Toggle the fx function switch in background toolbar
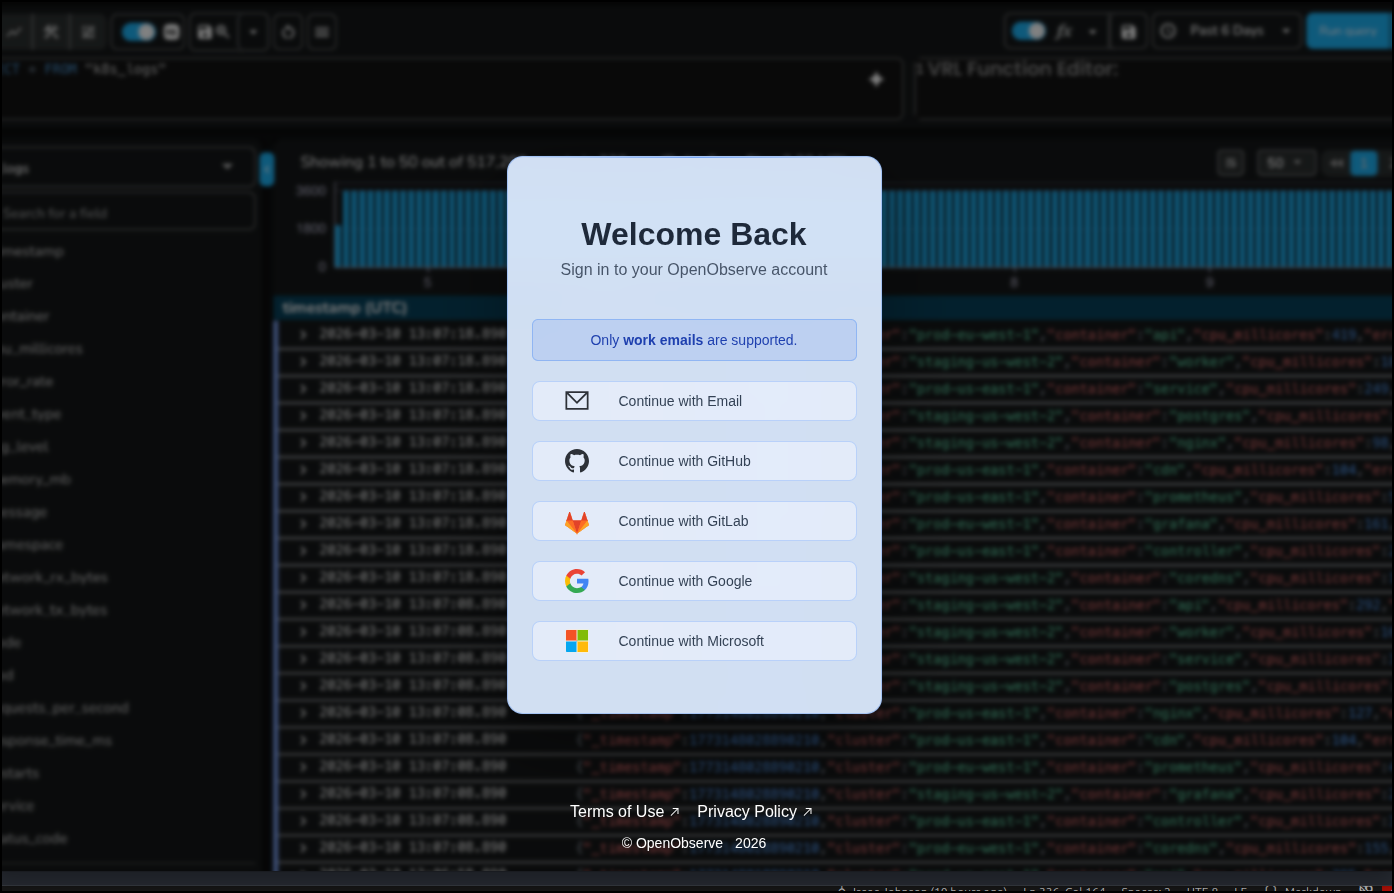The image size is (1394, 893). tap(1029, 31)
